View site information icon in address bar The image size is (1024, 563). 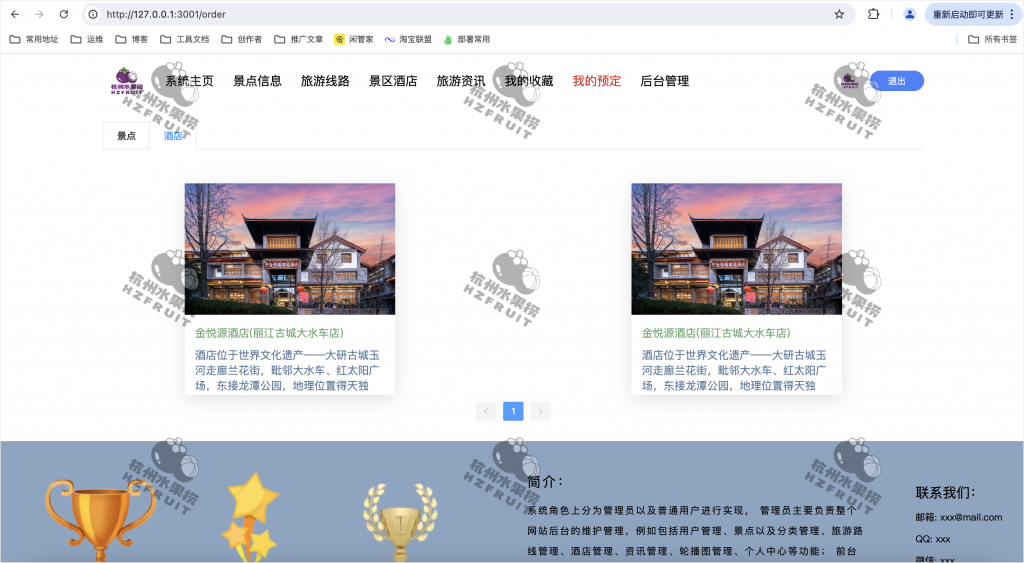pyautogui.click(x=93, y=14)
